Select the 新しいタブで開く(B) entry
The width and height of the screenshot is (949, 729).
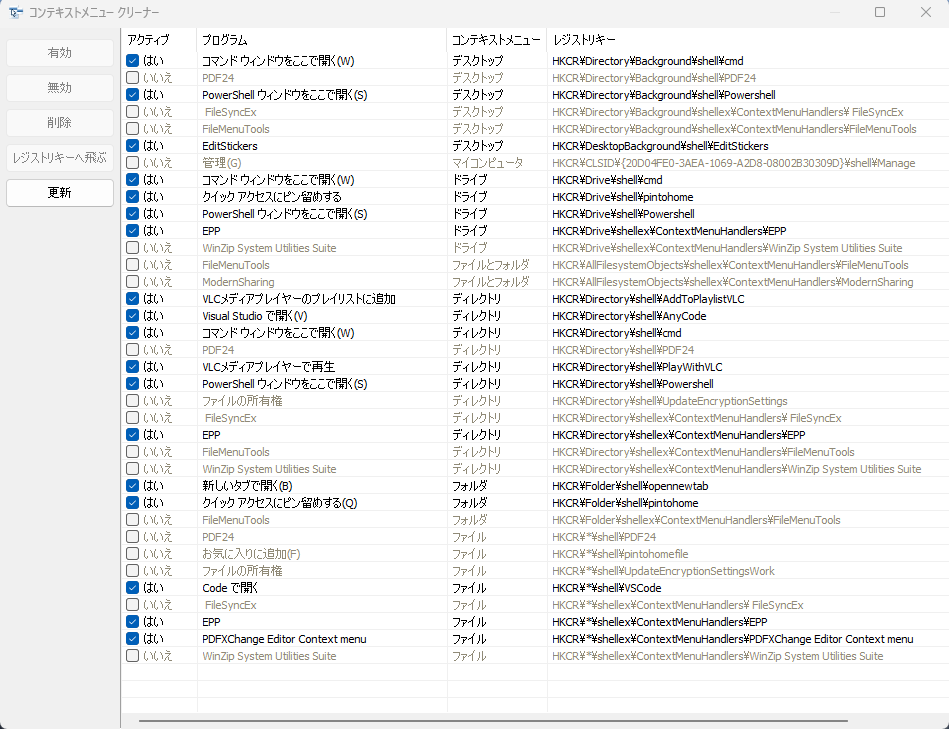pos(248,486)
